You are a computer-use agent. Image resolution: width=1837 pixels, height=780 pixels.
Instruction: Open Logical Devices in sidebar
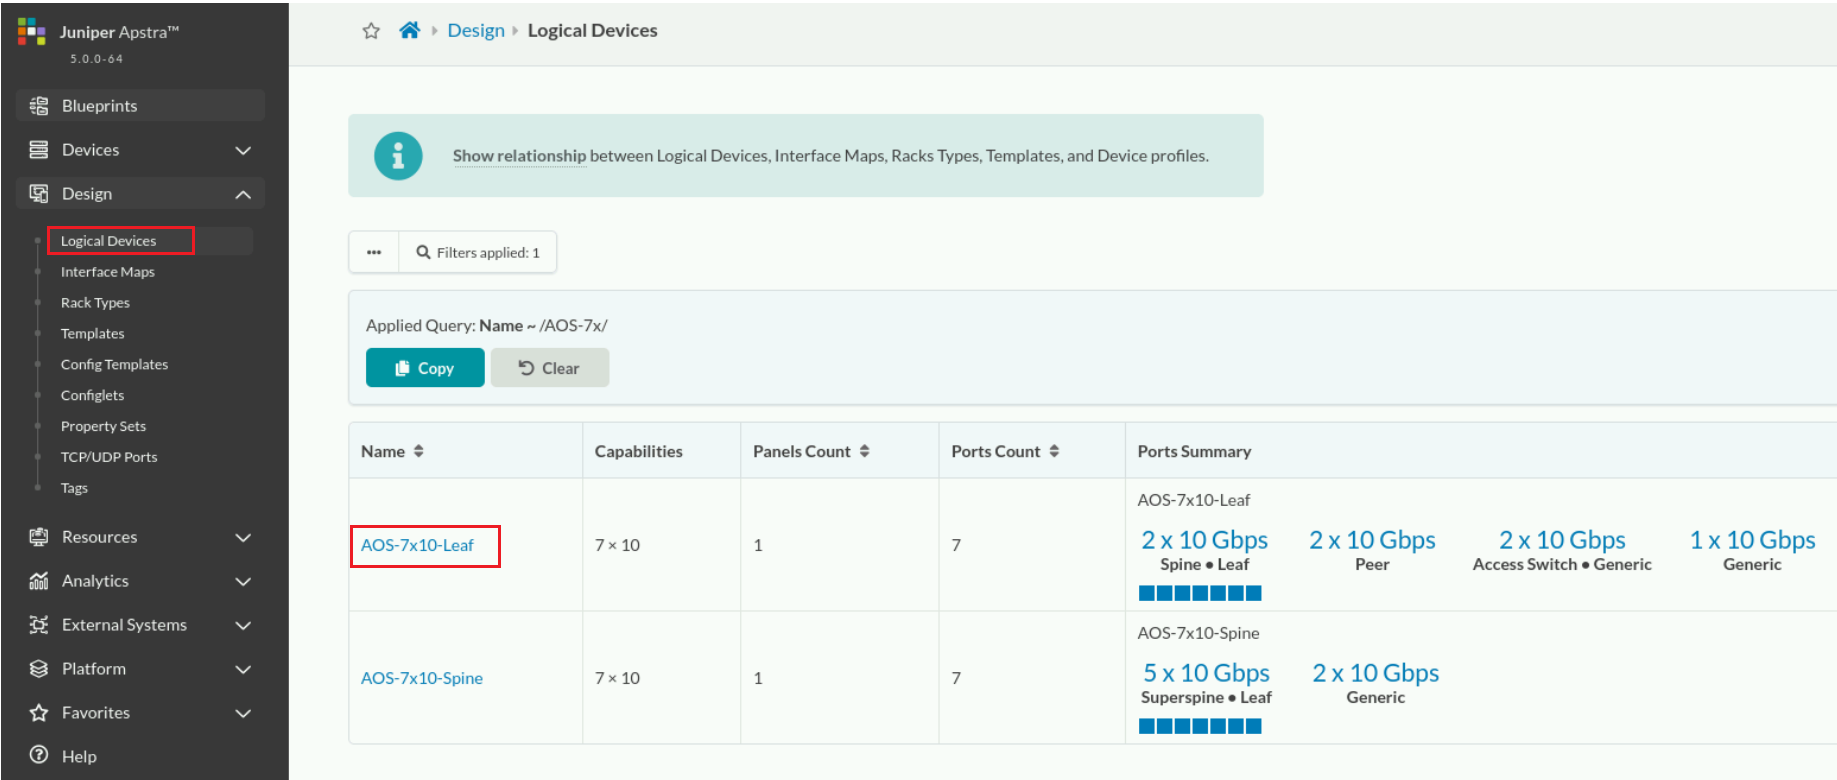click(x=108, y=241)
